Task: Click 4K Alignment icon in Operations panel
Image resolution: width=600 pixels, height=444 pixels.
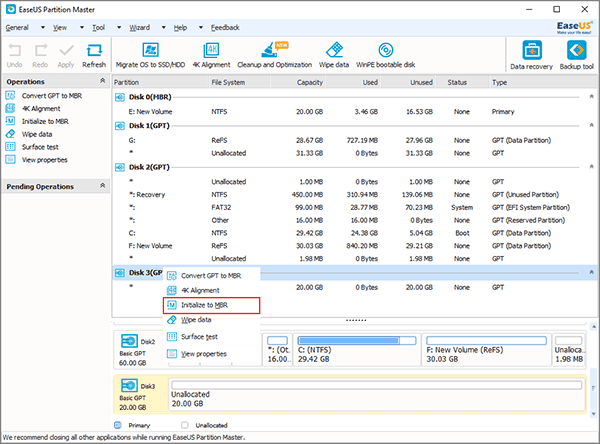Action: [x=10, y=108]
